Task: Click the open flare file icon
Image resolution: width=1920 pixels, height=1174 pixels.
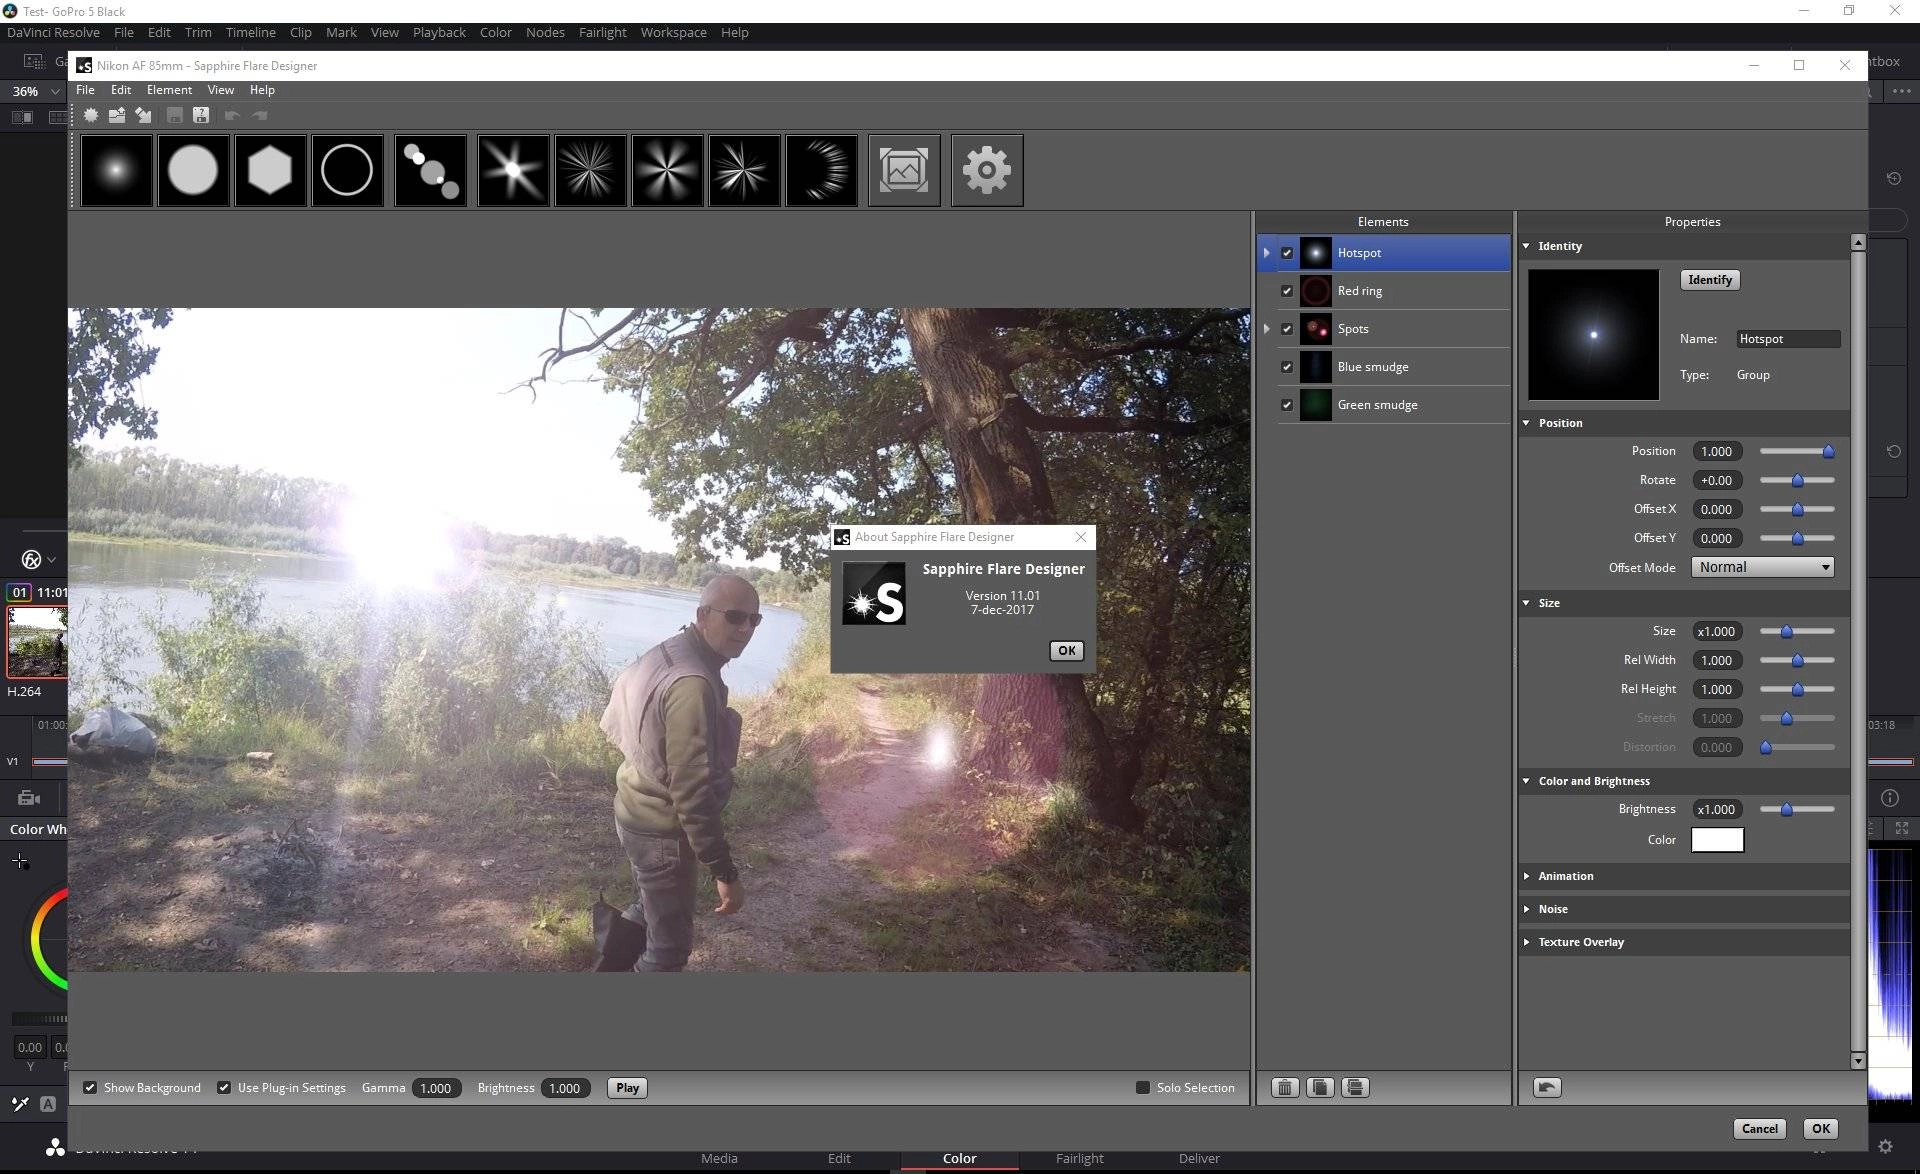Action: coord(117,115)
